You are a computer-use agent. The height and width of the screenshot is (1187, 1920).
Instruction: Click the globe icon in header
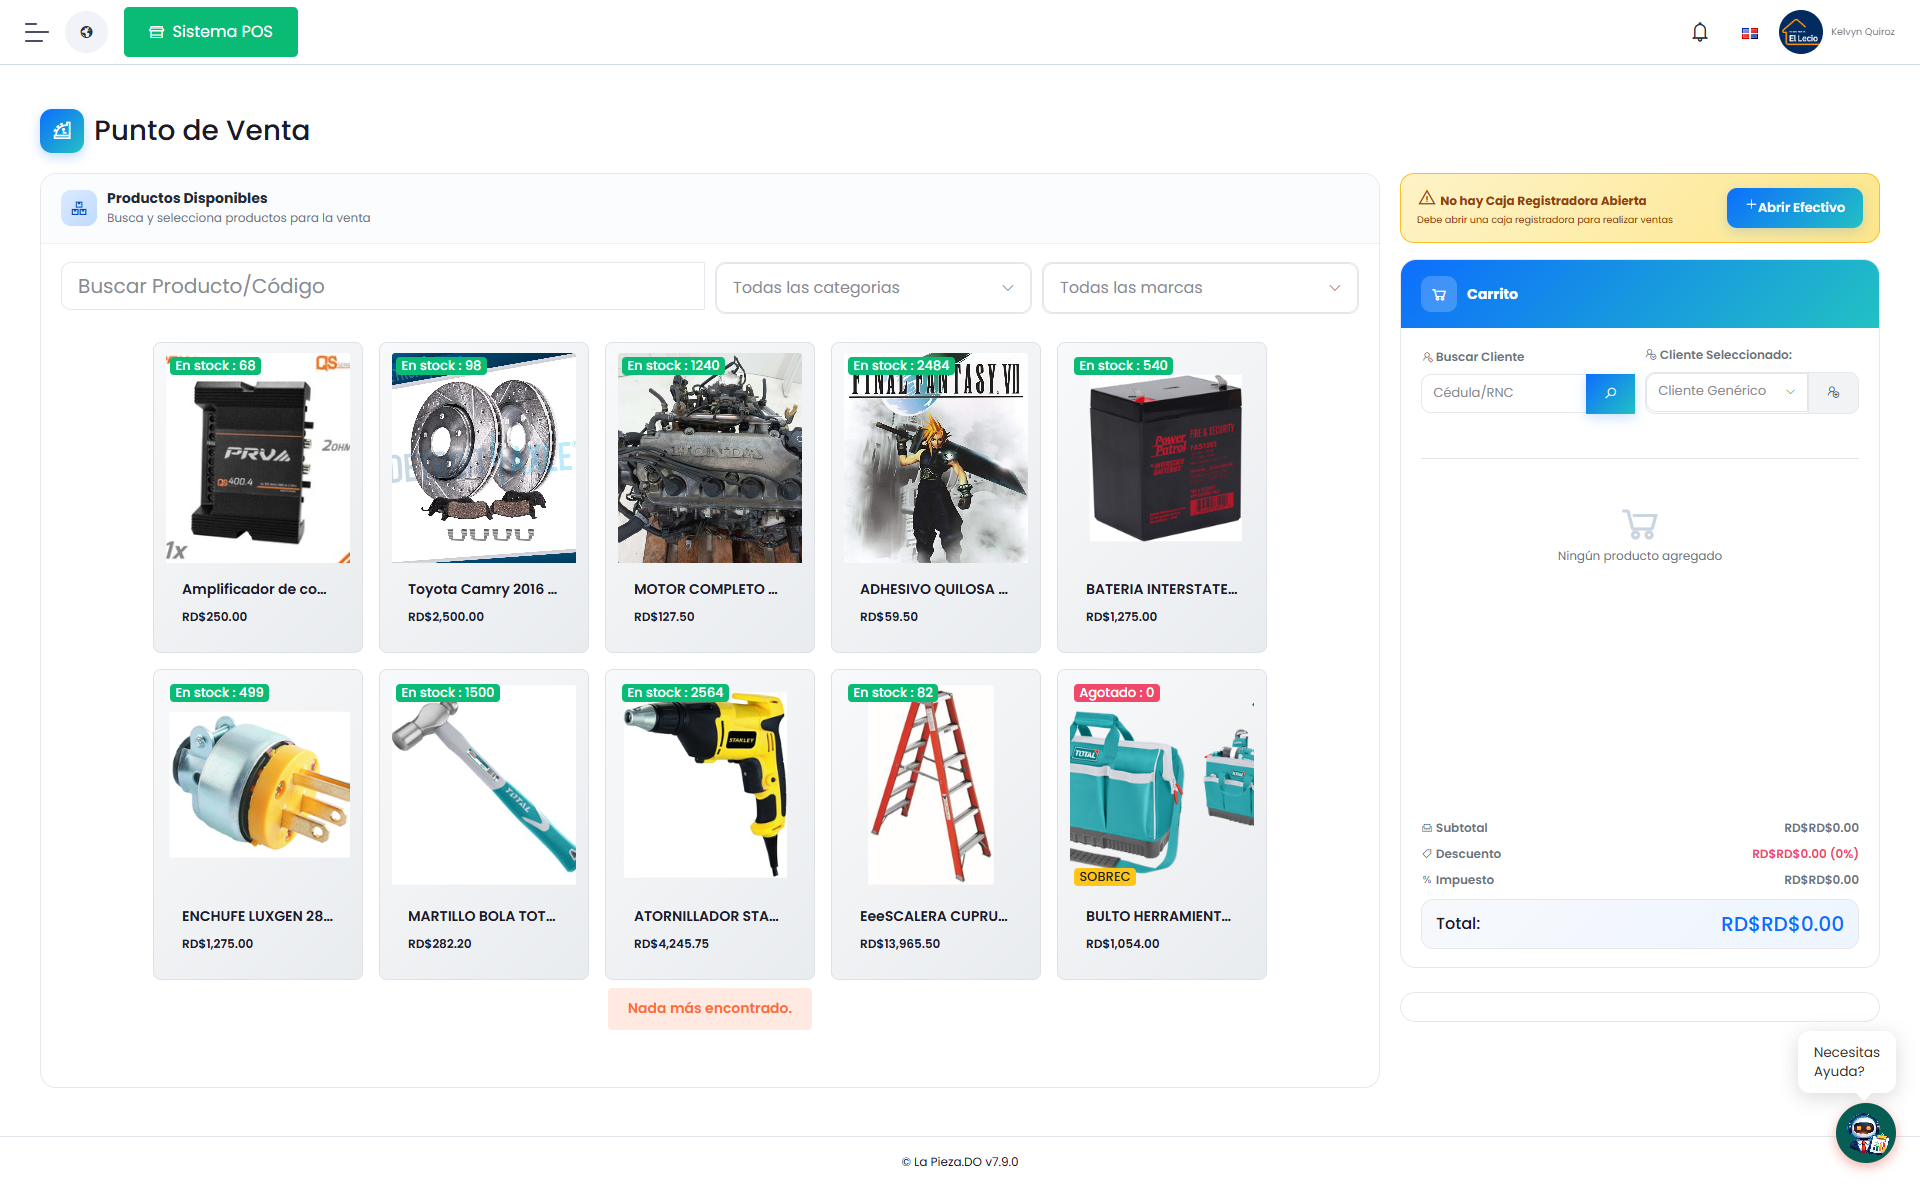[x=86, y=32]
